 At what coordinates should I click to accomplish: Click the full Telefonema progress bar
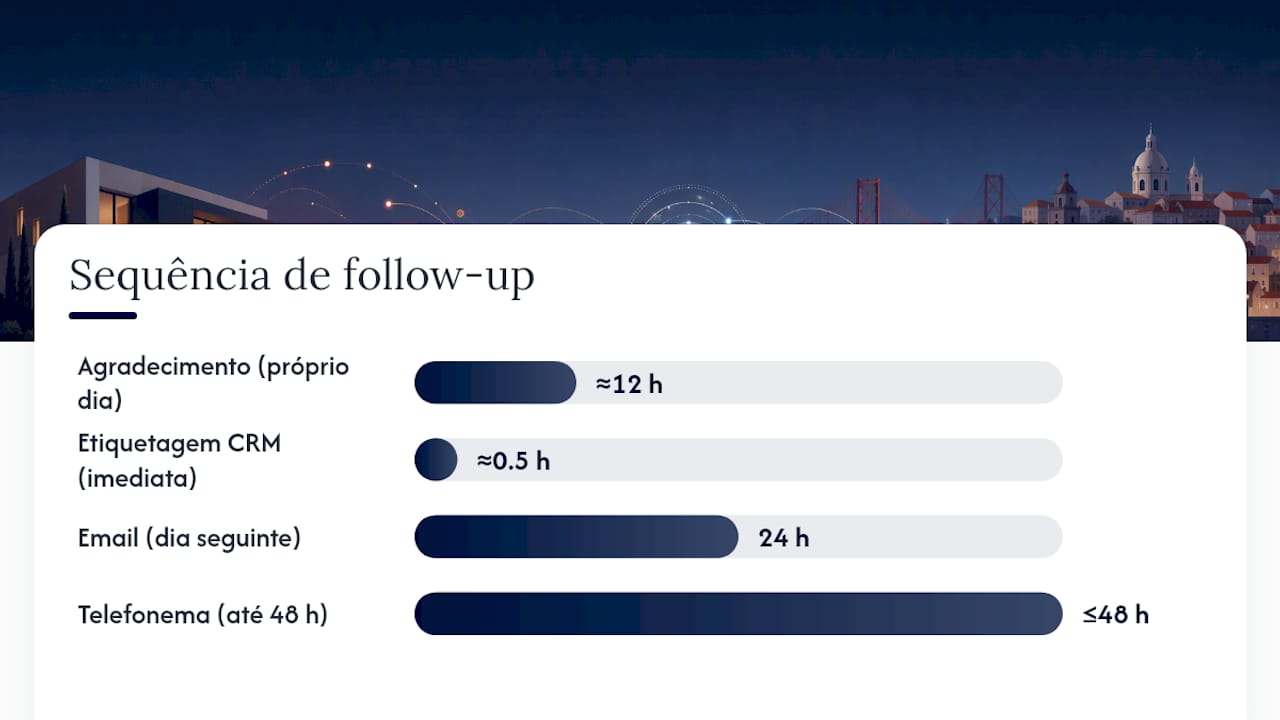(x=738, y=614)
